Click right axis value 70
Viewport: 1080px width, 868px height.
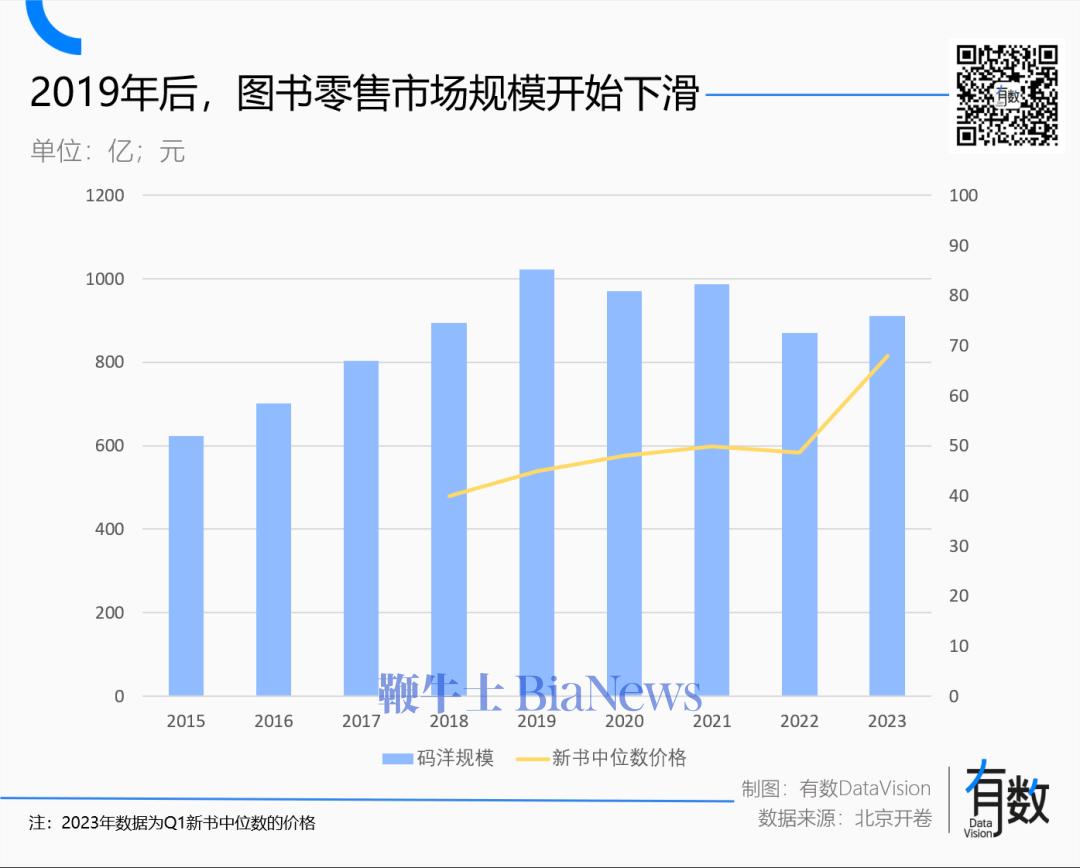(x=959, y=346)
